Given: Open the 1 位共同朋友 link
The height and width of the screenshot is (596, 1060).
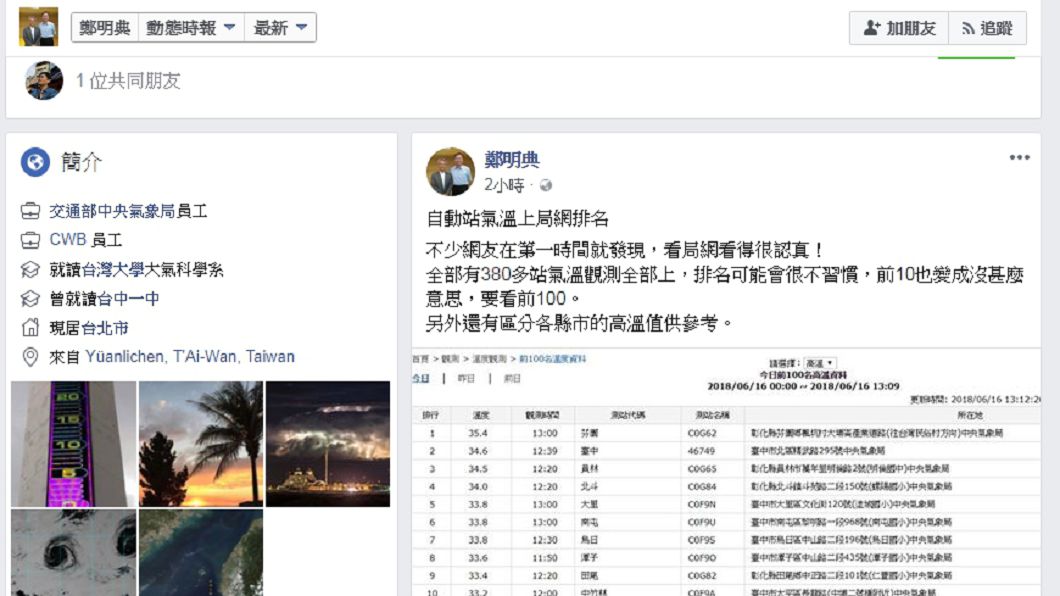Looking at the screenshot, I should (x=128, y=81).
